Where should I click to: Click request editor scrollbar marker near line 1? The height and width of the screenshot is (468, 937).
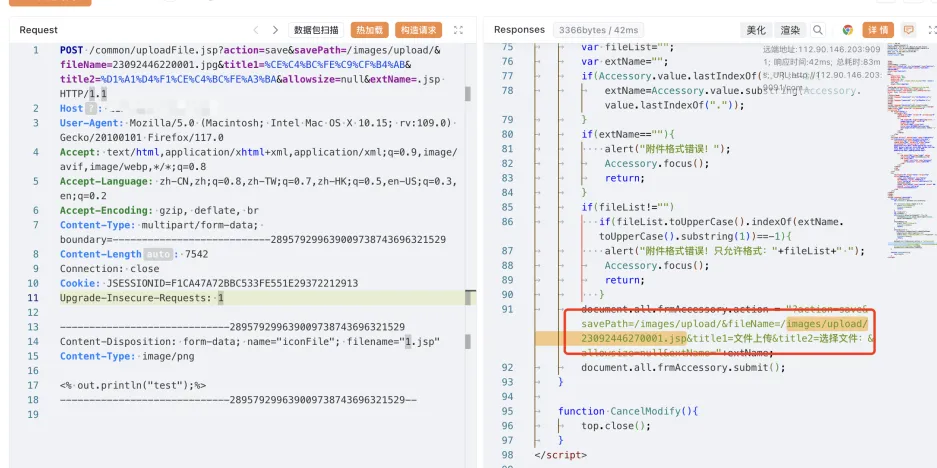(468, 94)
